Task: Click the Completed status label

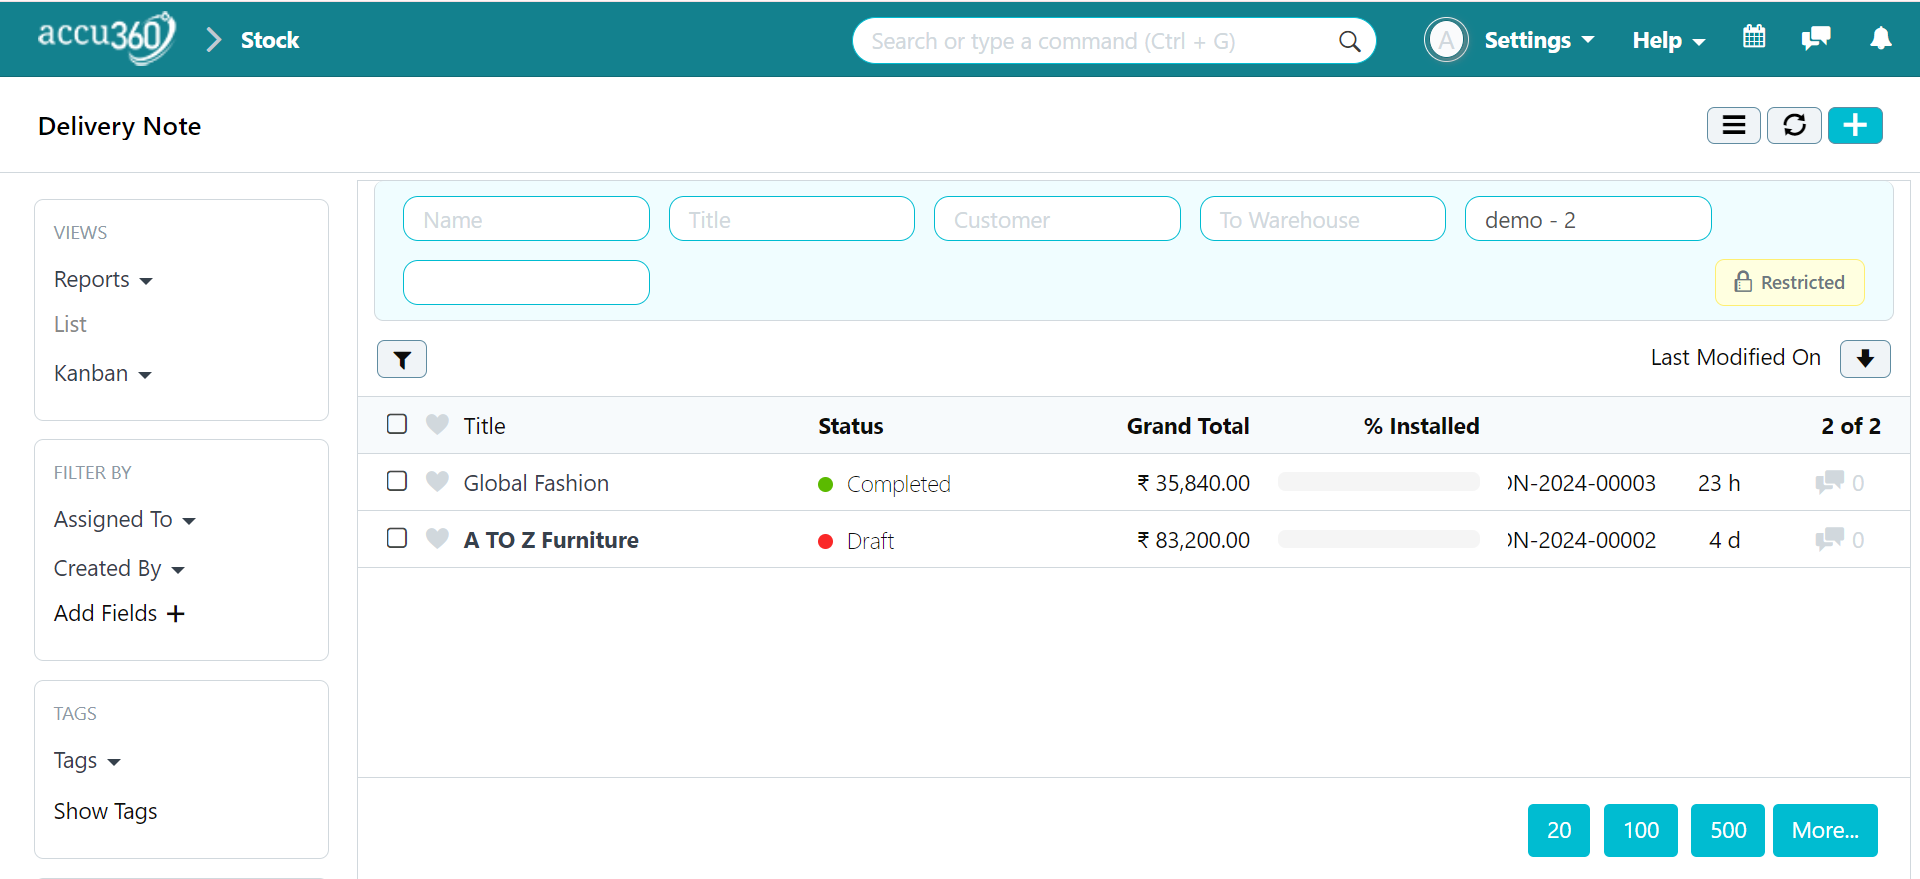Action: coord(898,484)
